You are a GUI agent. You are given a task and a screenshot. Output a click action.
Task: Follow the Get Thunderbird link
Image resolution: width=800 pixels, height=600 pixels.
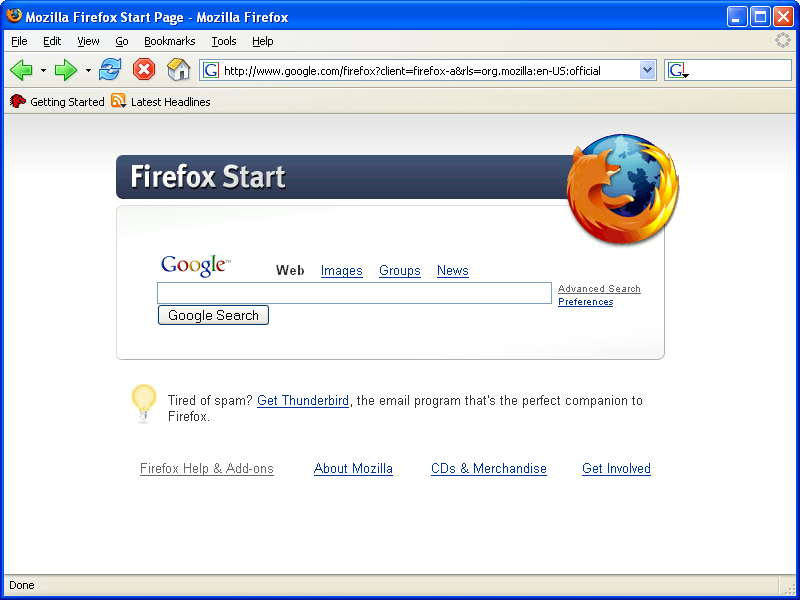coord(302,400)
